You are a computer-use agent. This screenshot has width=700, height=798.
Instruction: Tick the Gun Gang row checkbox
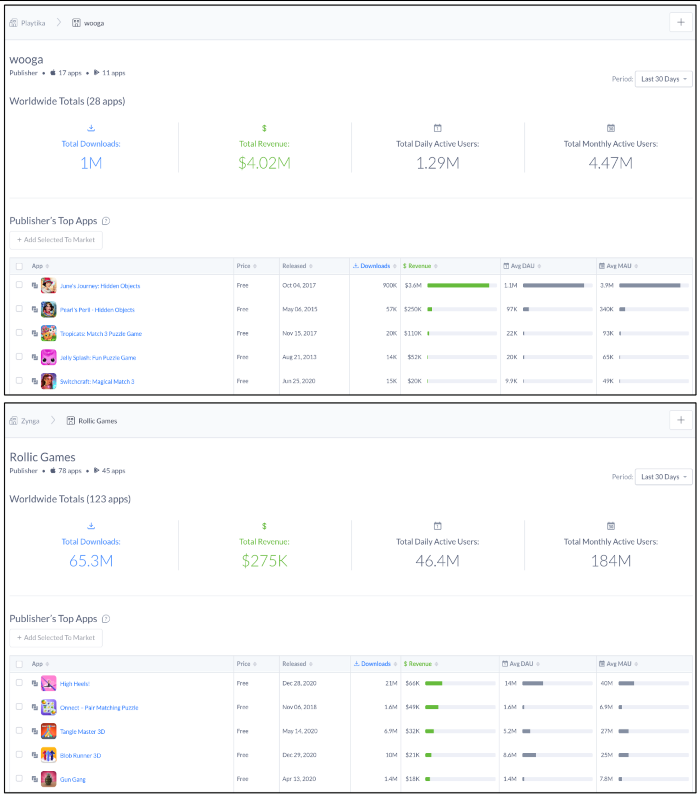(19, 779)
